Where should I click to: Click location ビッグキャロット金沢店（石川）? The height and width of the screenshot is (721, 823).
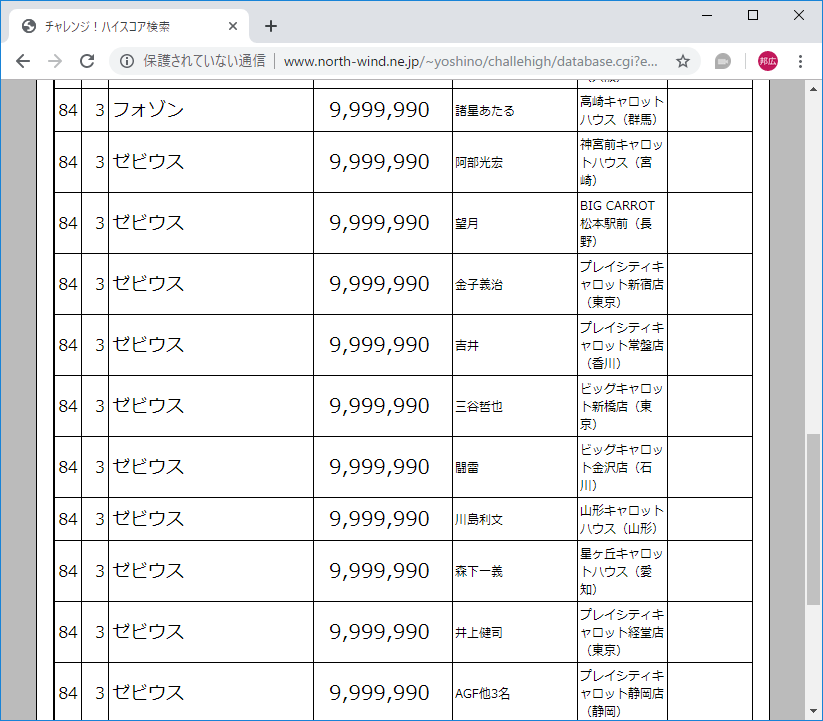[622, 466]
